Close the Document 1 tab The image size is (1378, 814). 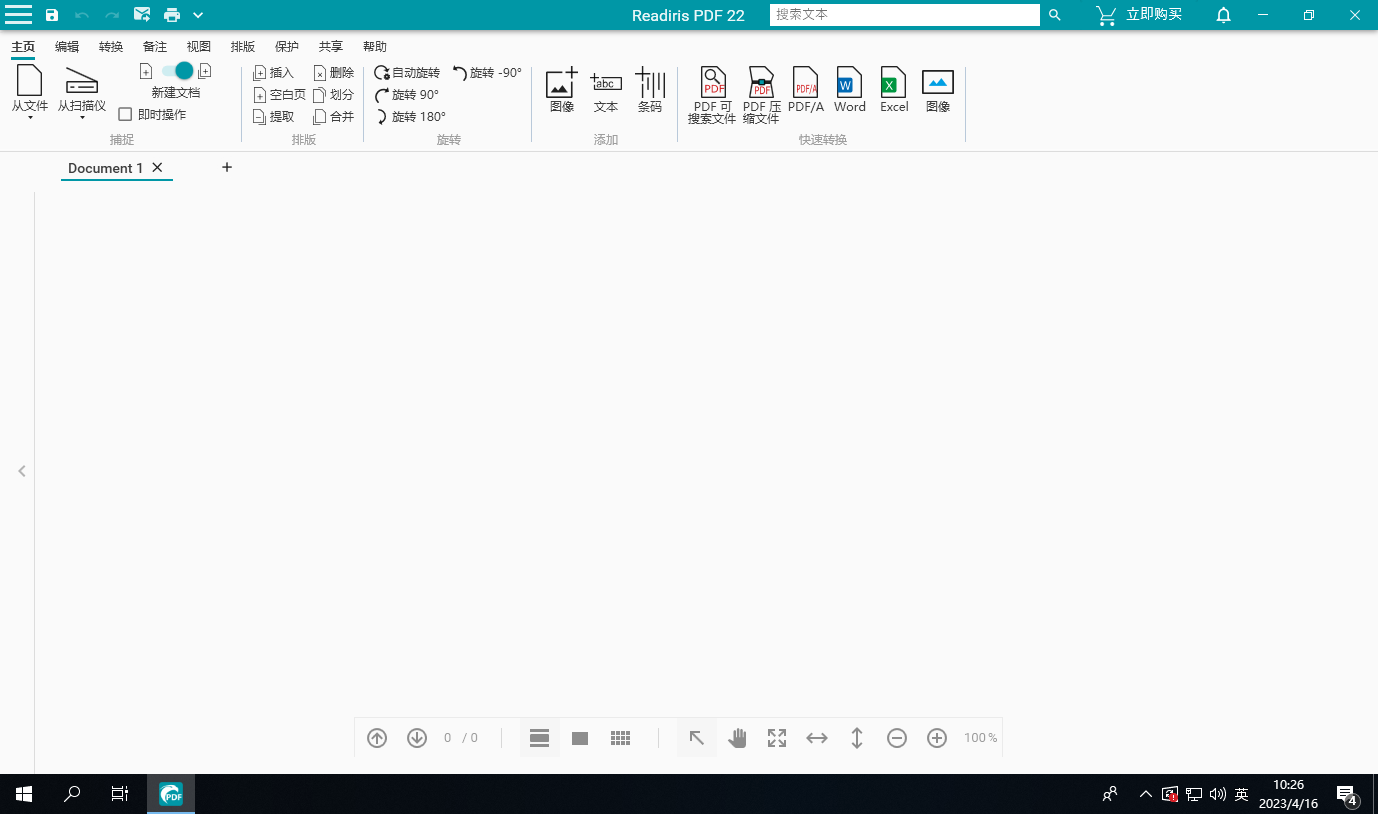coord(157,168)
